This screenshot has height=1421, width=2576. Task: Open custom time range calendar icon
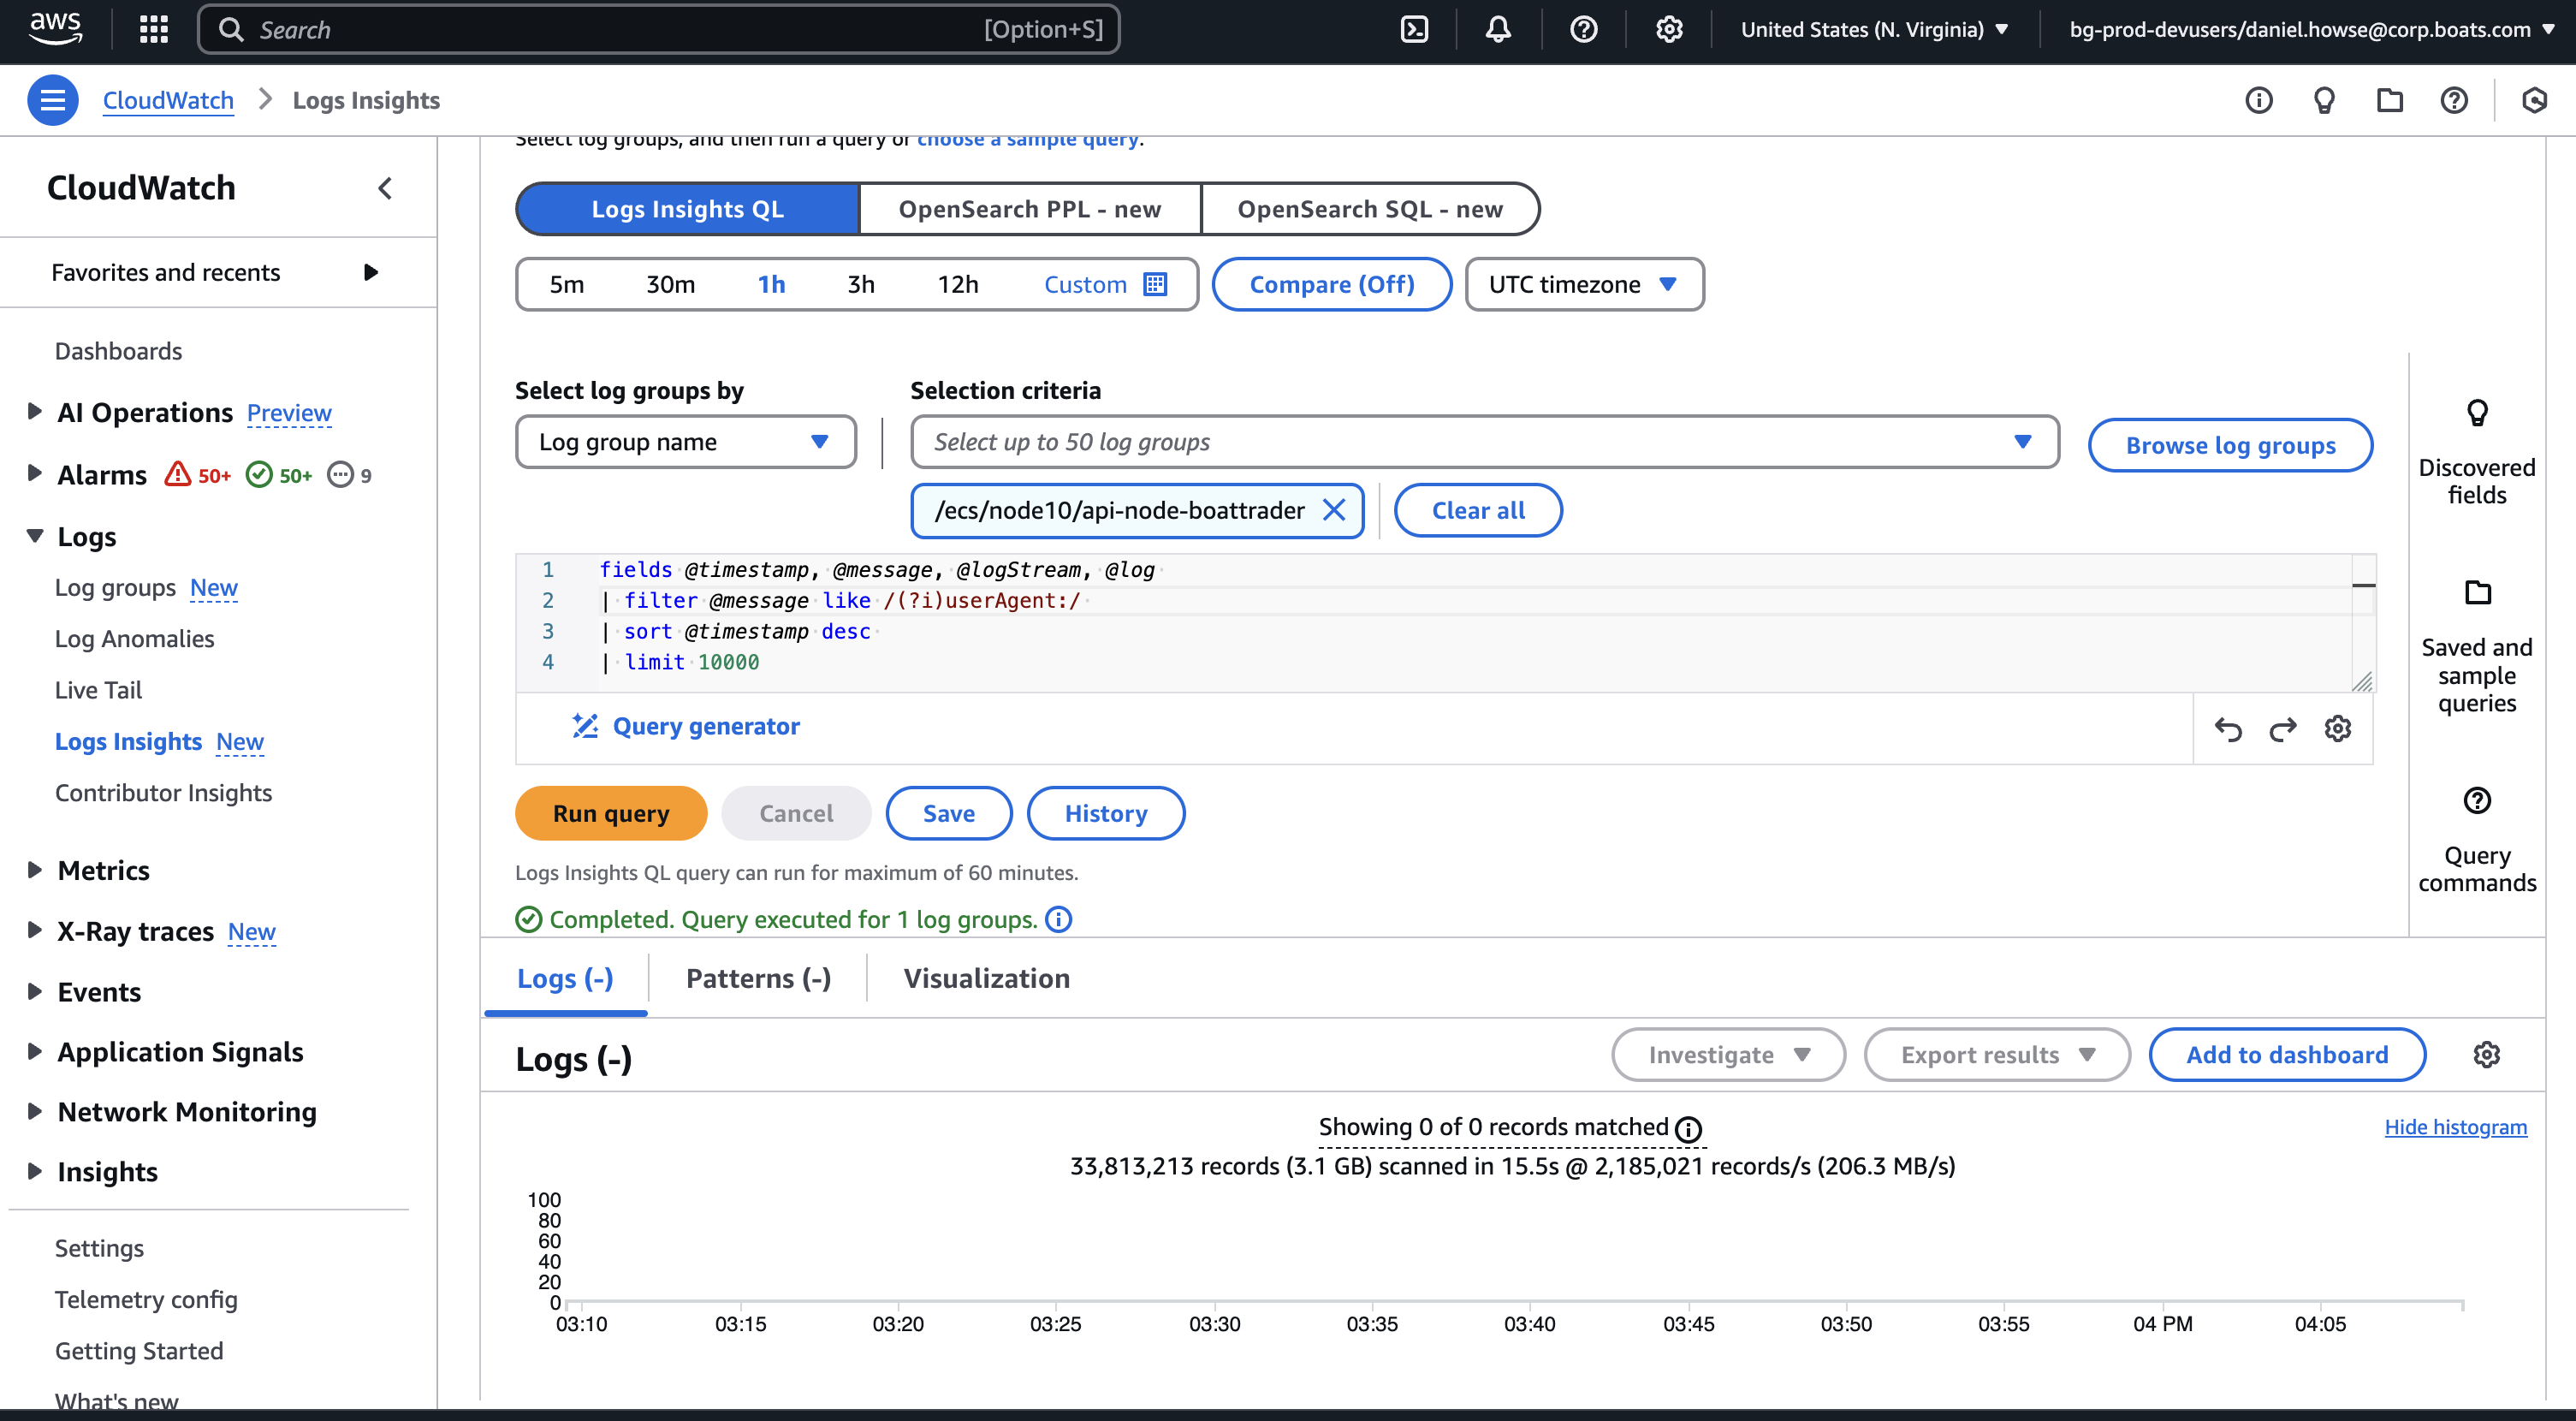[1155, 284]
